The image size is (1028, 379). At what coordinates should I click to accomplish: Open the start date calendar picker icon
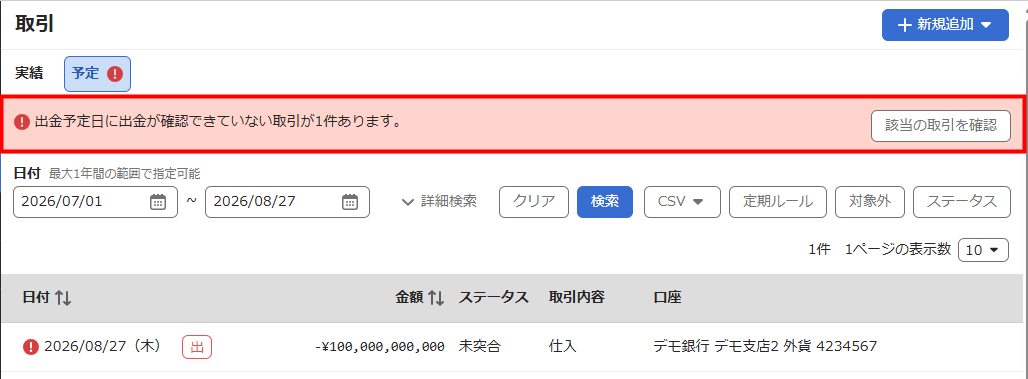pyautogui.click(x=158, y=202)
